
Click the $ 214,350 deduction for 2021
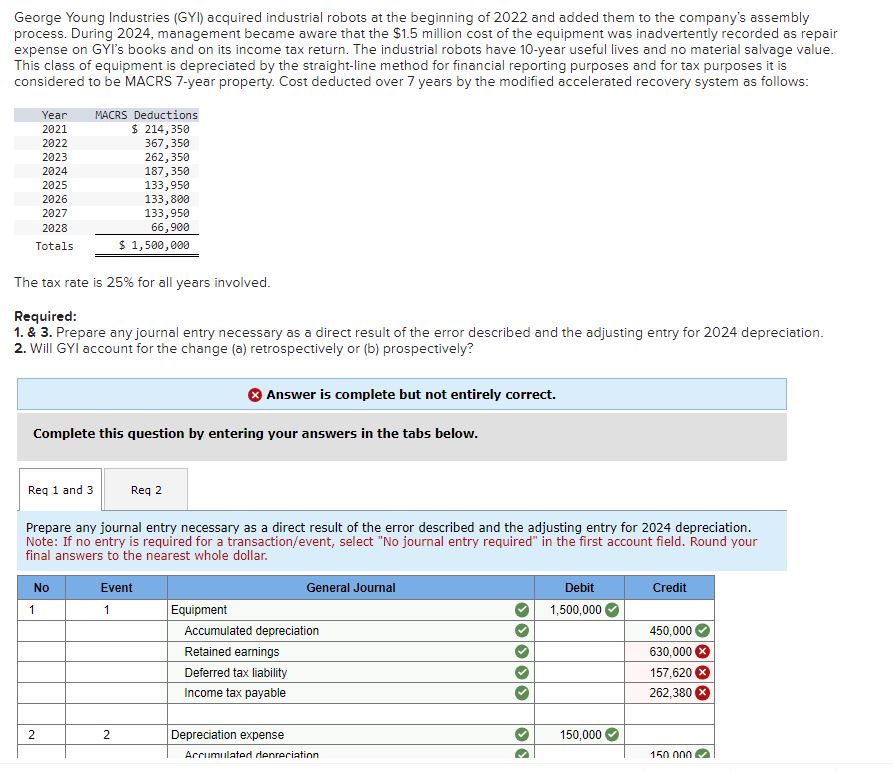point(161,129)
